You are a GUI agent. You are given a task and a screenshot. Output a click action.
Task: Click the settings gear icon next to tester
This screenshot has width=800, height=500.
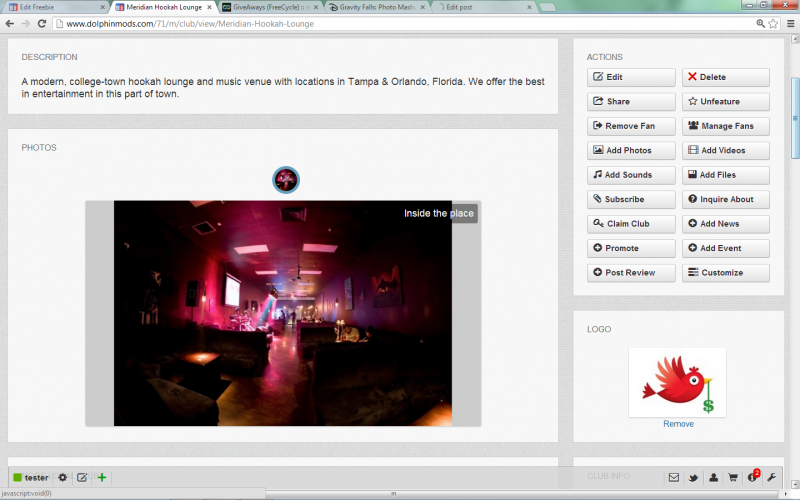pyautogui.click(x=62, y=478)
